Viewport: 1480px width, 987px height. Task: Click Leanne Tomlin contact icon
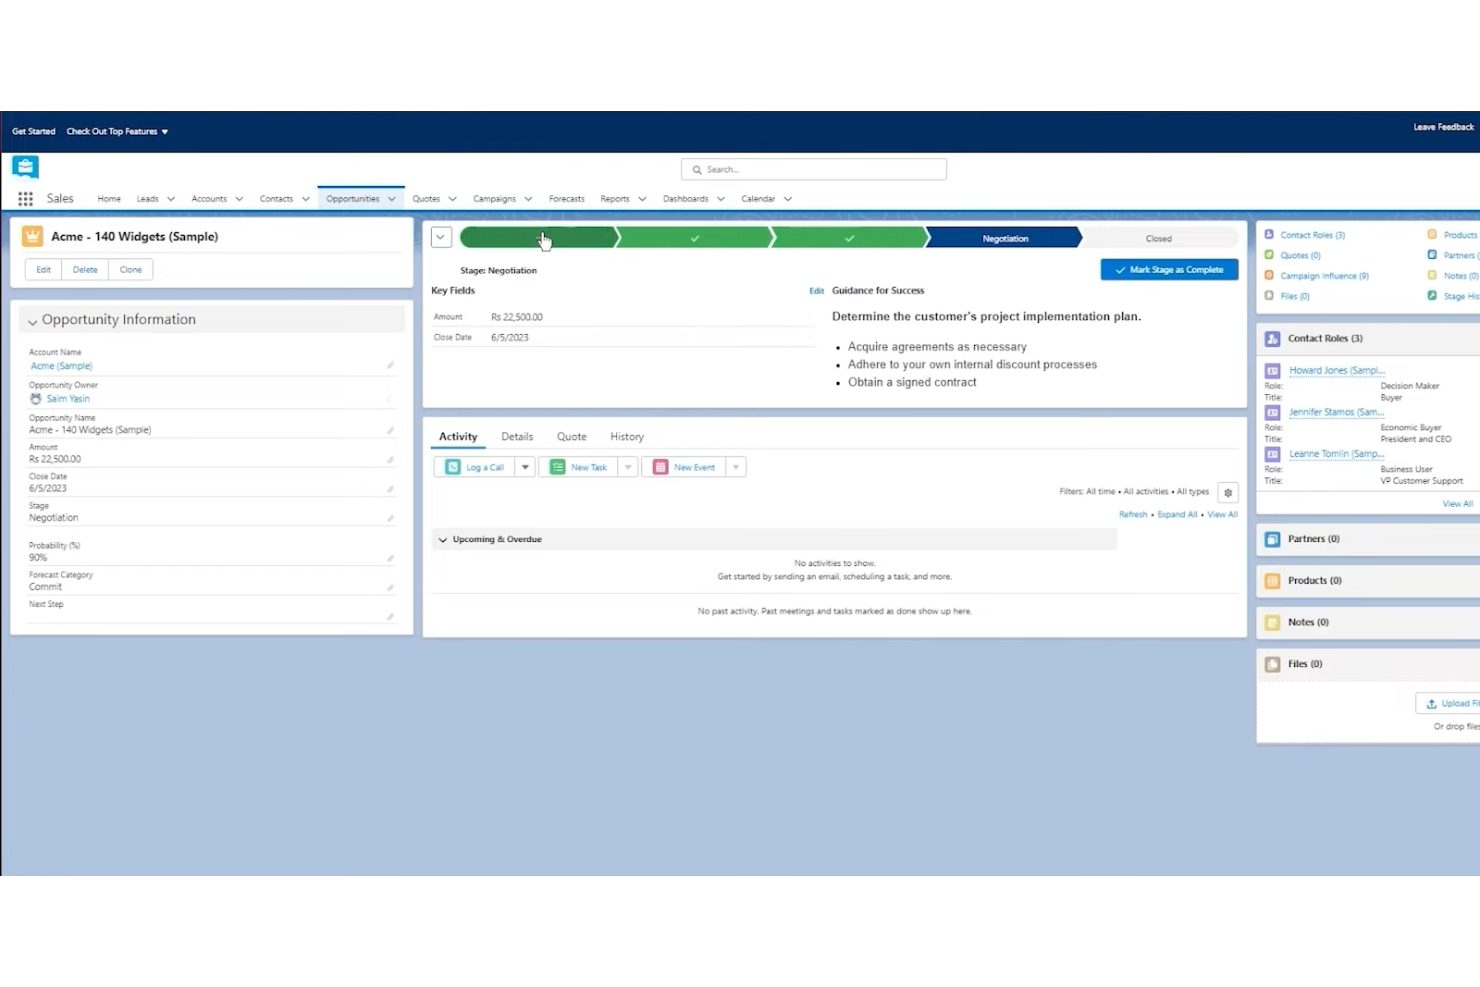tap(1272, 454)
